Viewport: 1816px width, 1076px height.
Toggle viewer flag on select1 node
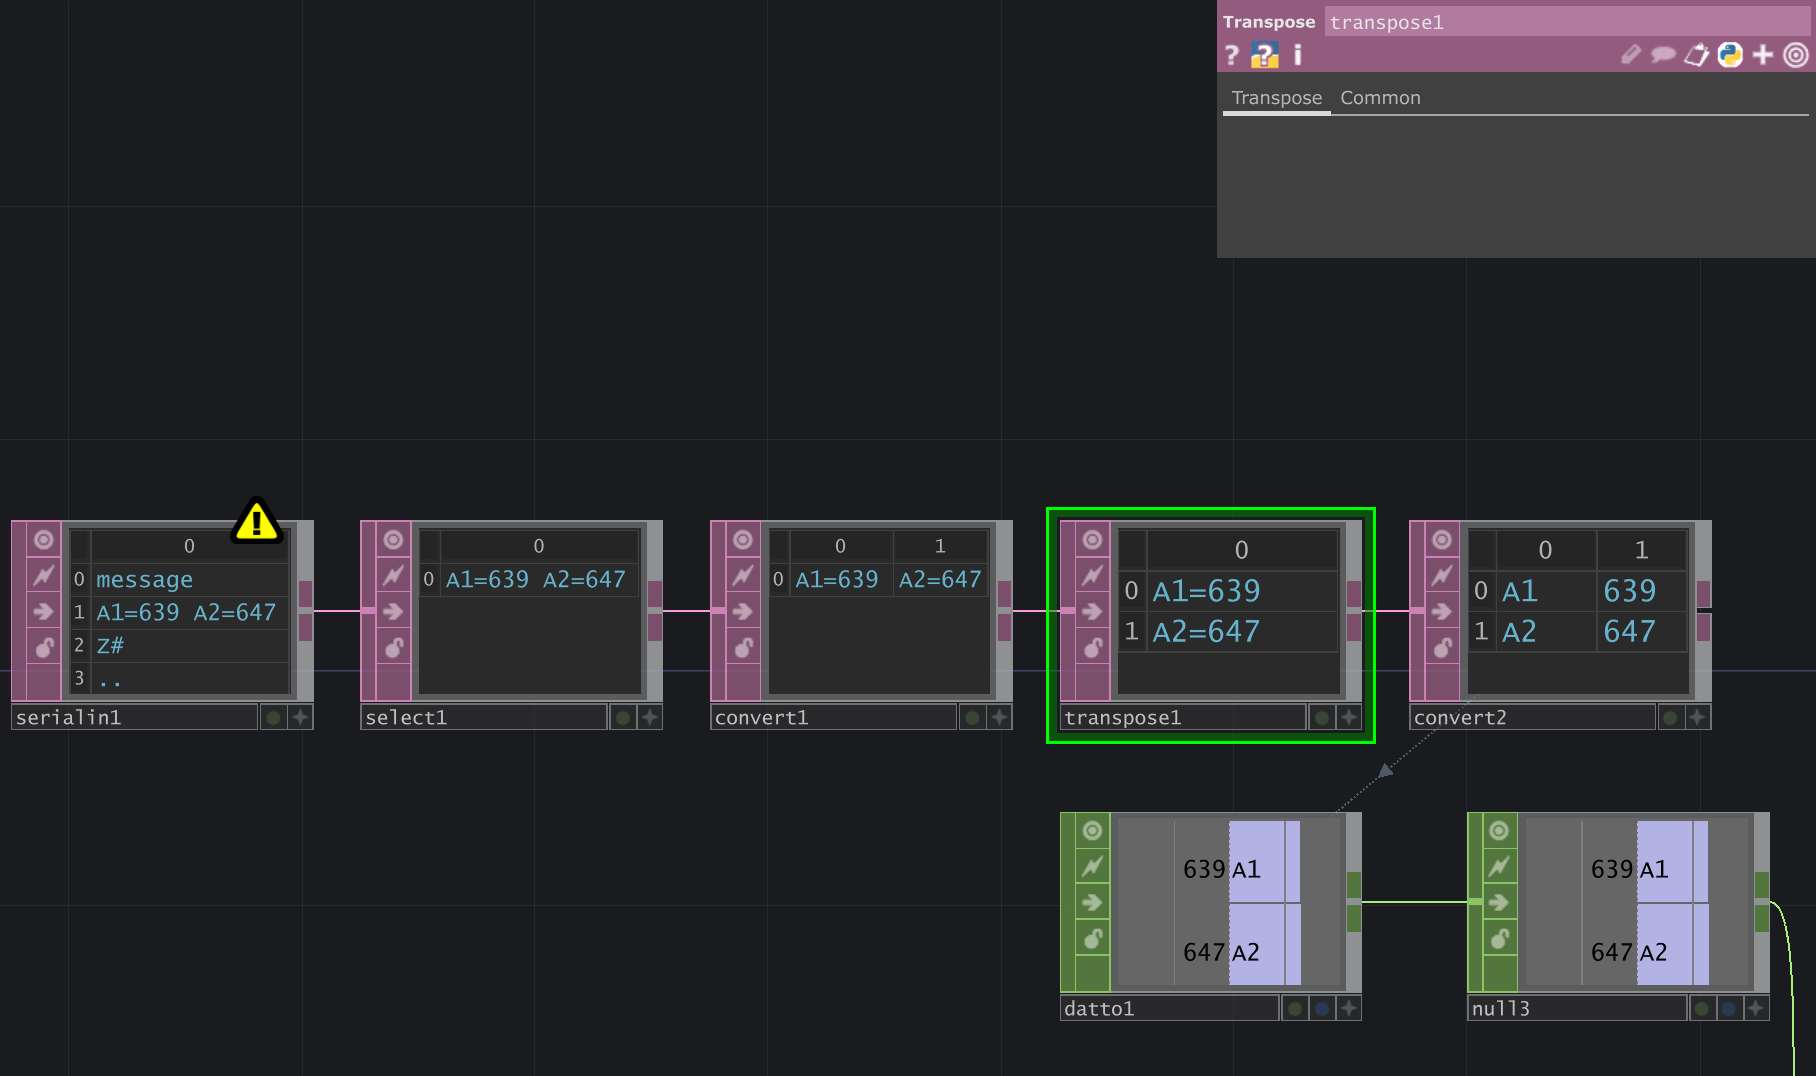393,540
